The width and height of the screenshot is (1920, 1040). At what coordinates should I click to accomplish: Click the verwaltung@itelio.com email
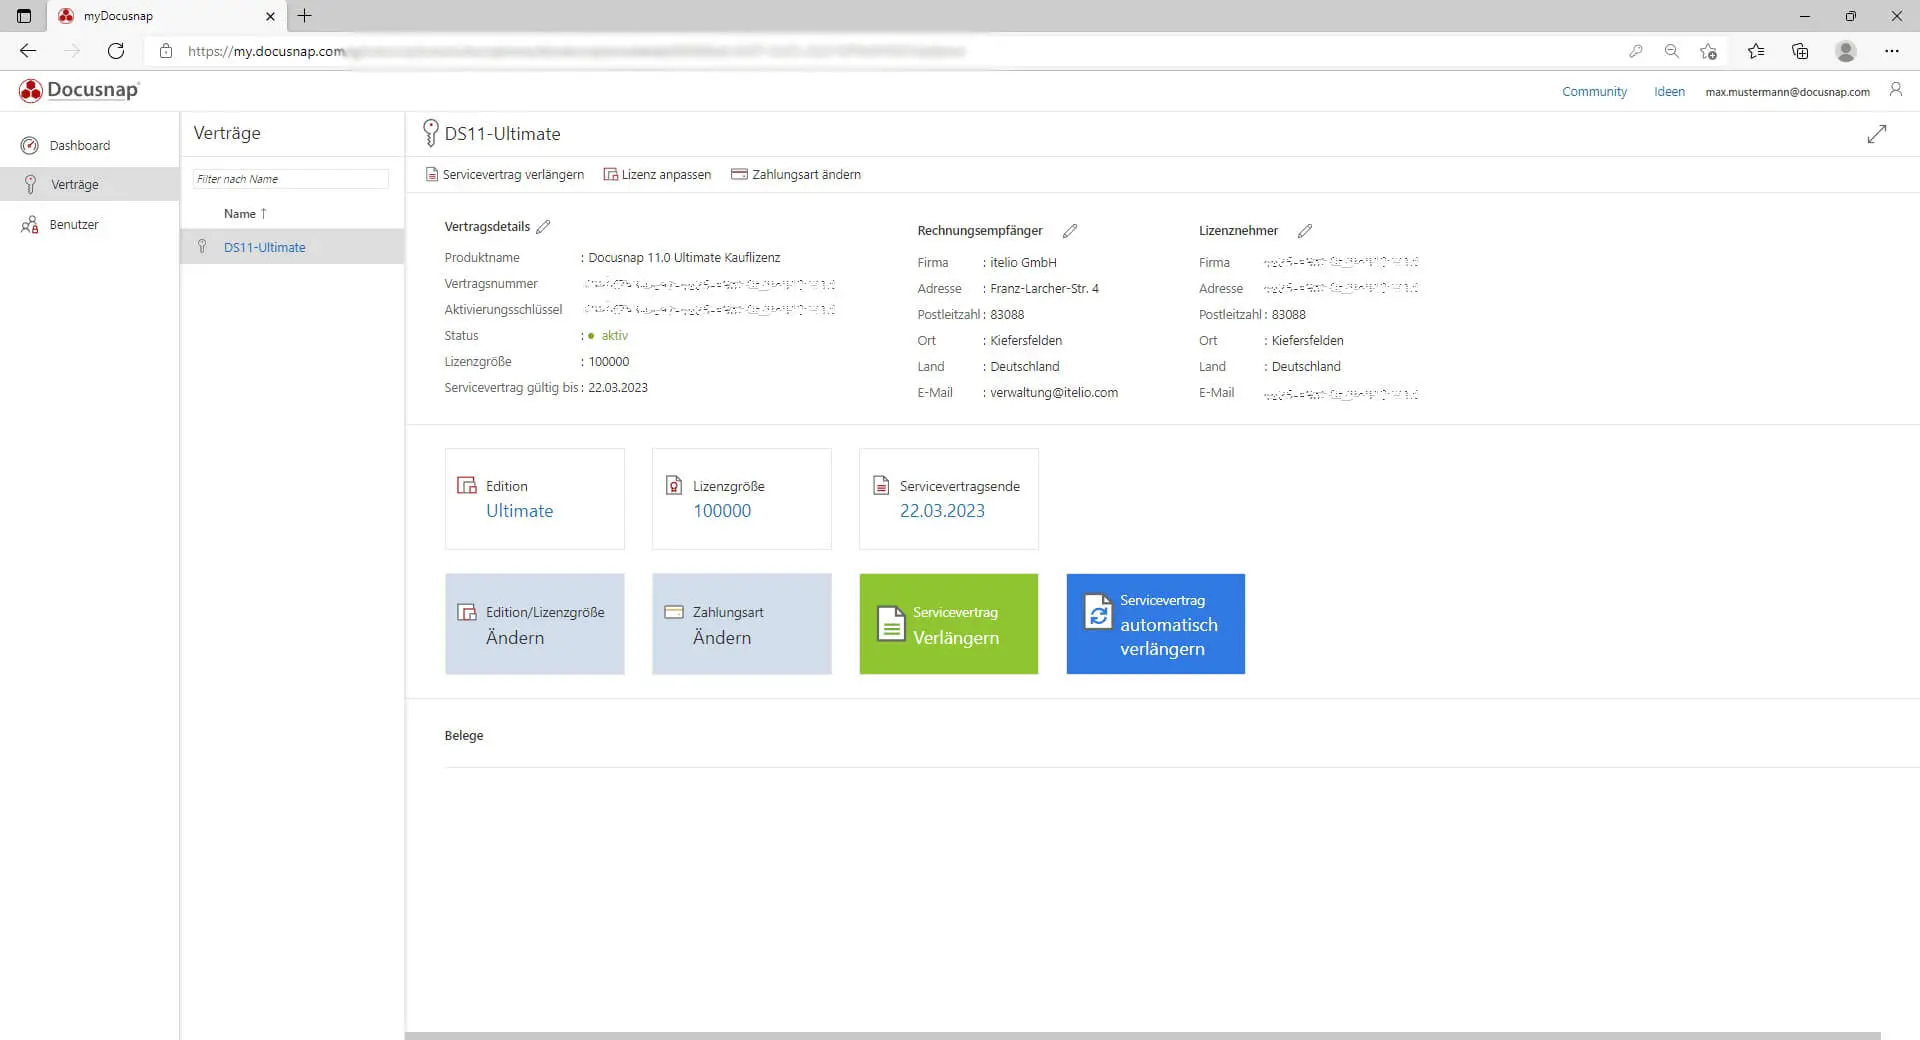[x=1054, y=393]
